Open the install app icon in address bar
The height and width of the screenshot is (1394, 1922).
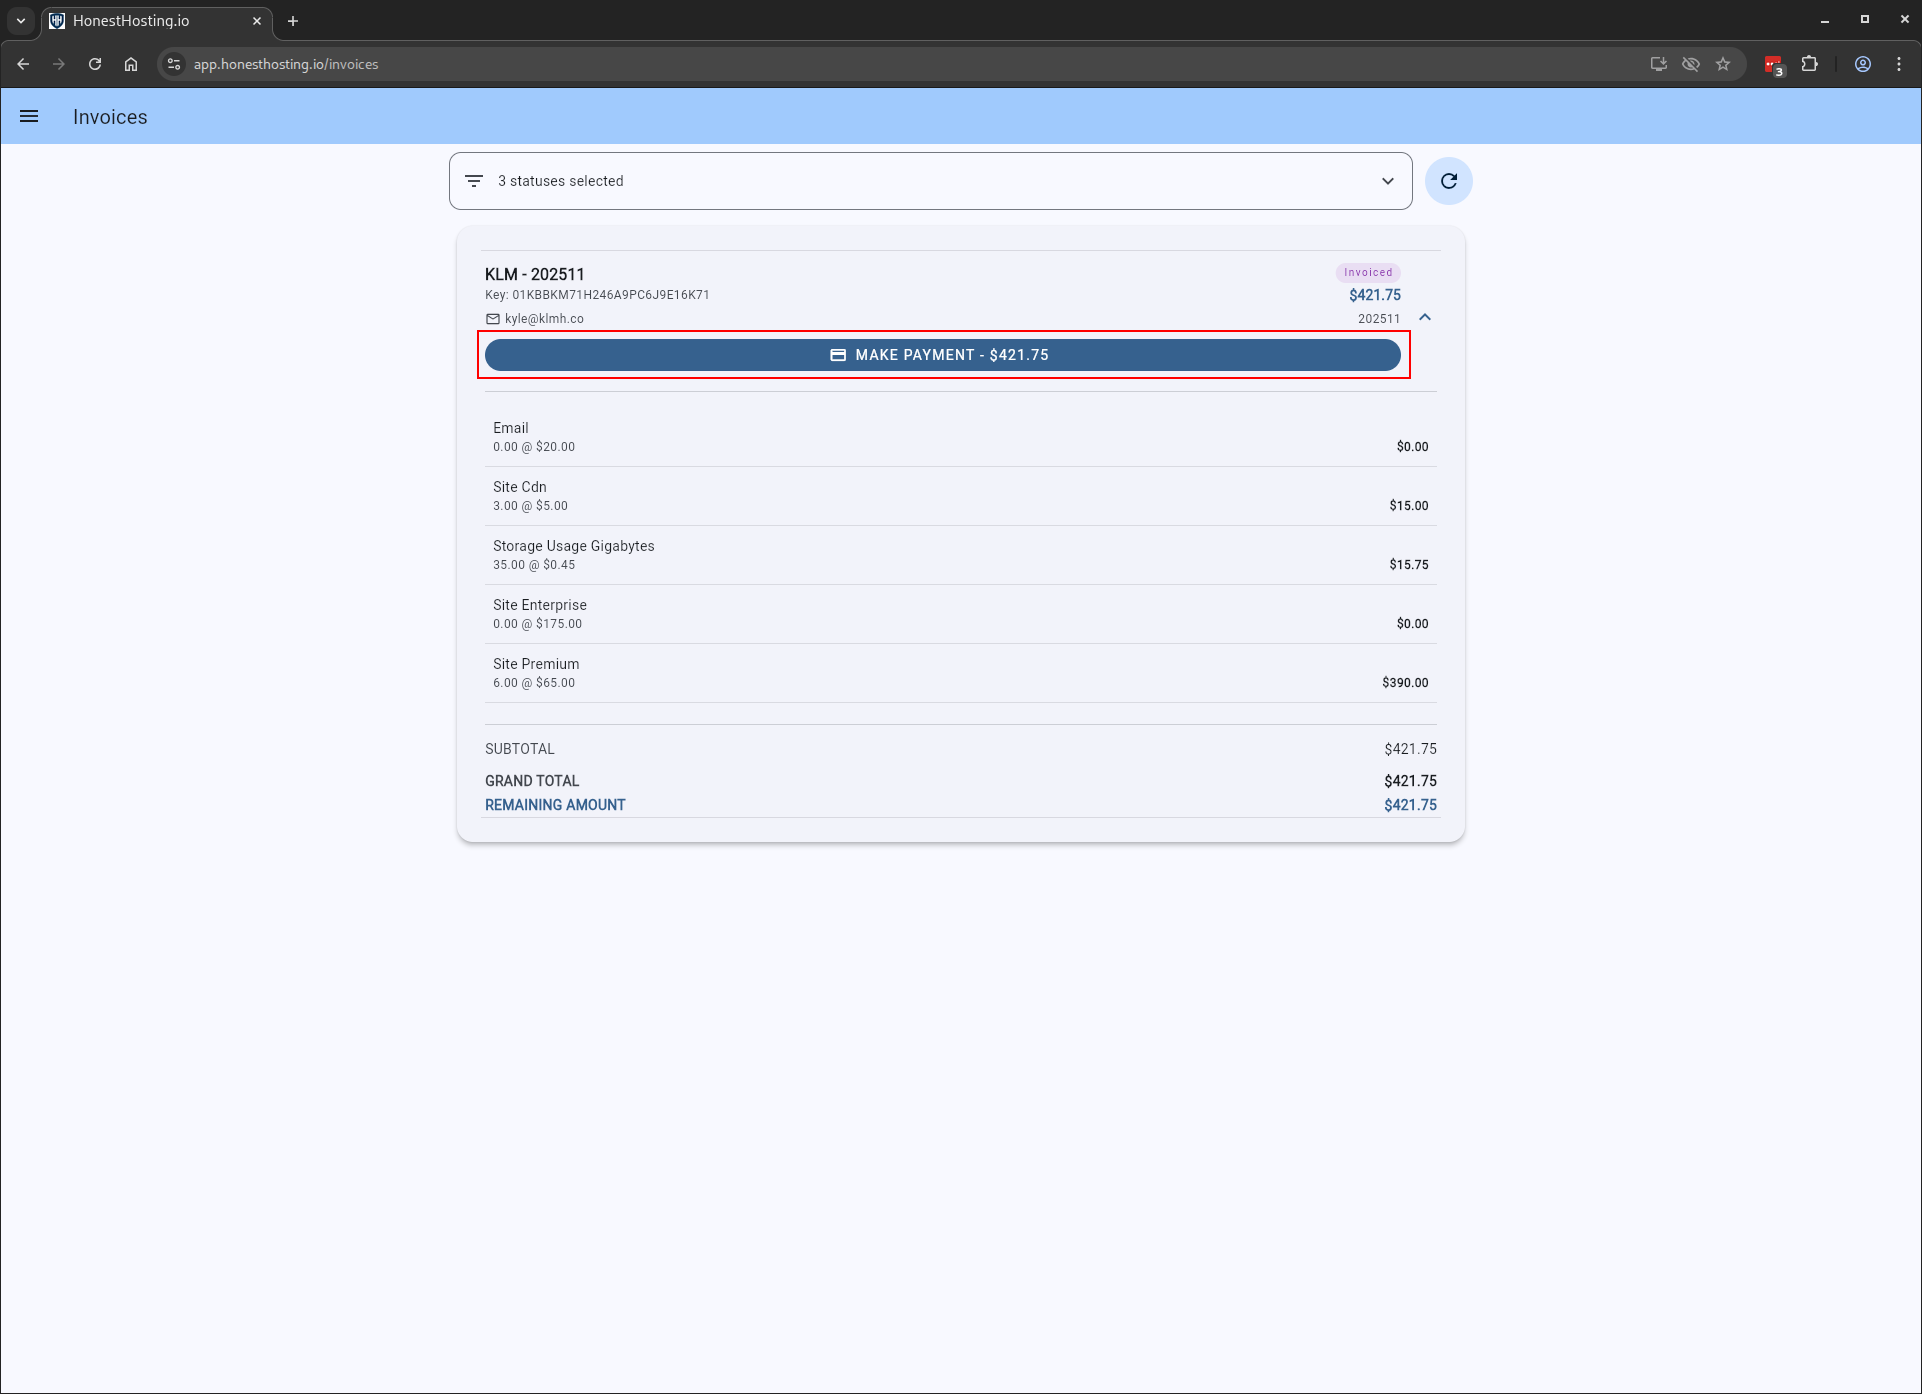click(x=1658, y=64)
